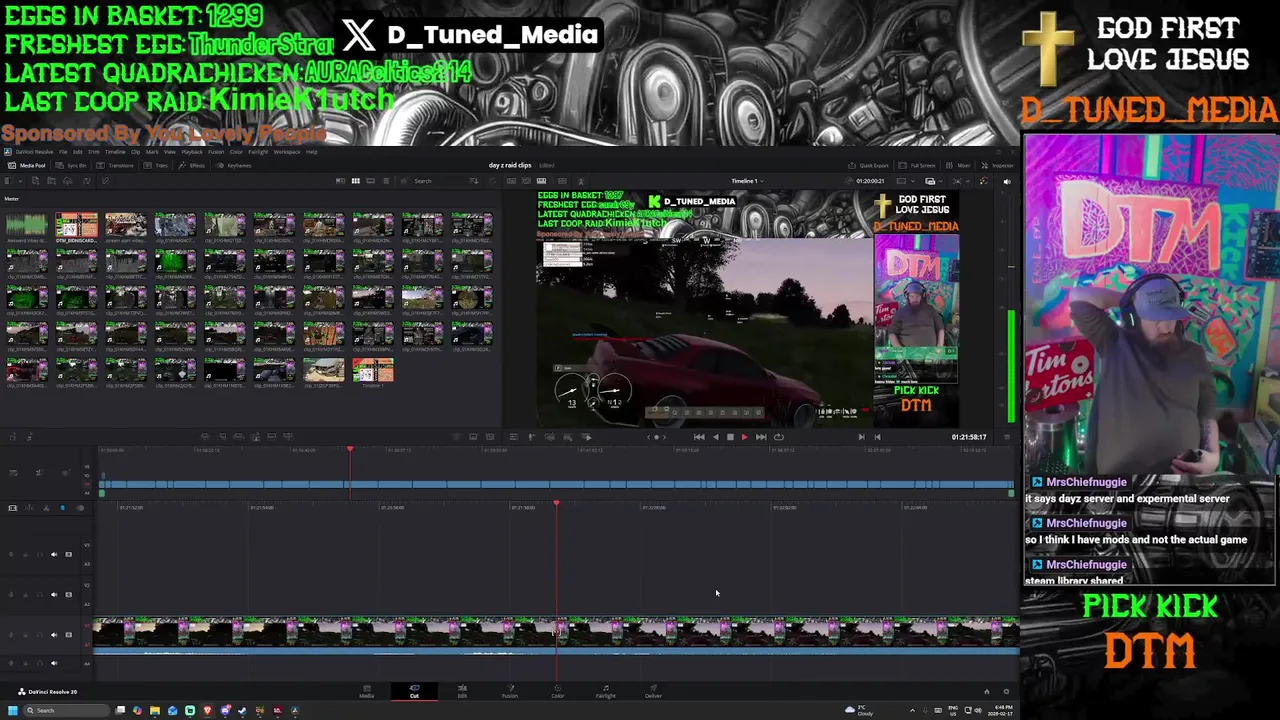This screenshot has width=1280, height=720.
Task: Open the File menu
Action: click(x=63, y=152)
